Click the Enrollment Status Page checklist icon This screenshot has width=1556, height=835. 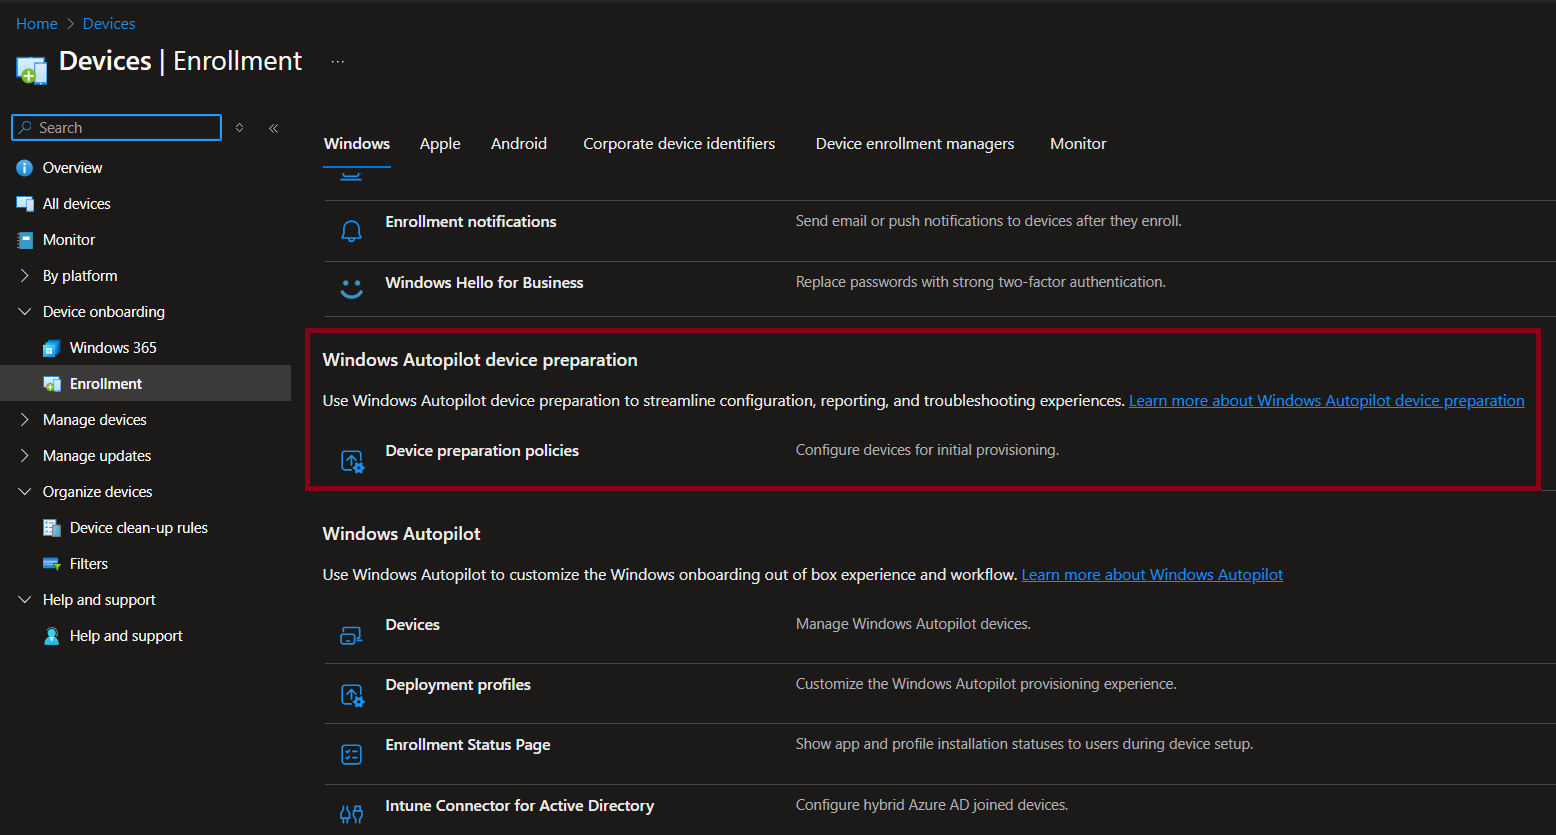[351, 753]
